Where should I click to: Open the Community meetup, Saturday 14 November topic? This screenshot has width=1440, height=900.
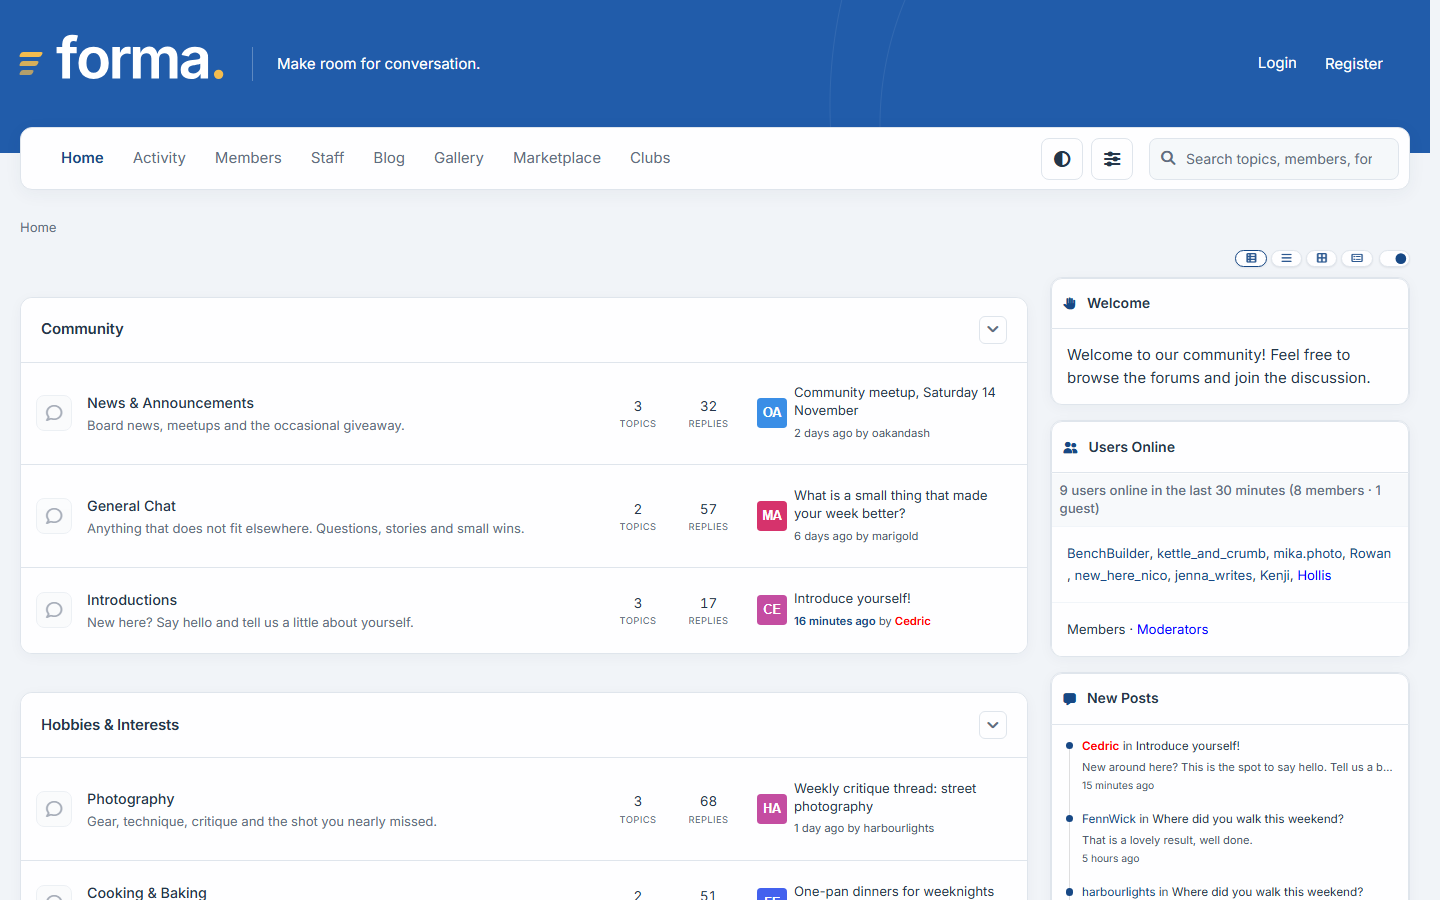pyautogui.click(x=895, y=401)
